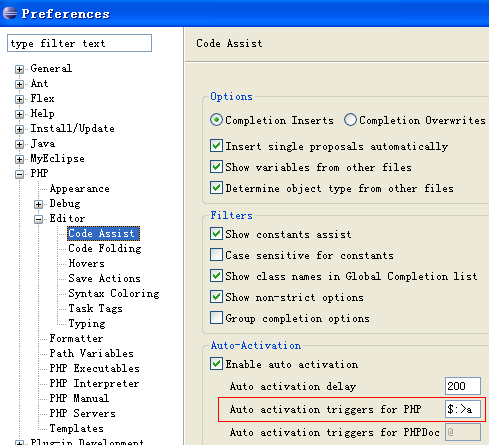Open the Appearance page under PHP
Viewport: 489px width, 445px height.
tap(79, 188)
